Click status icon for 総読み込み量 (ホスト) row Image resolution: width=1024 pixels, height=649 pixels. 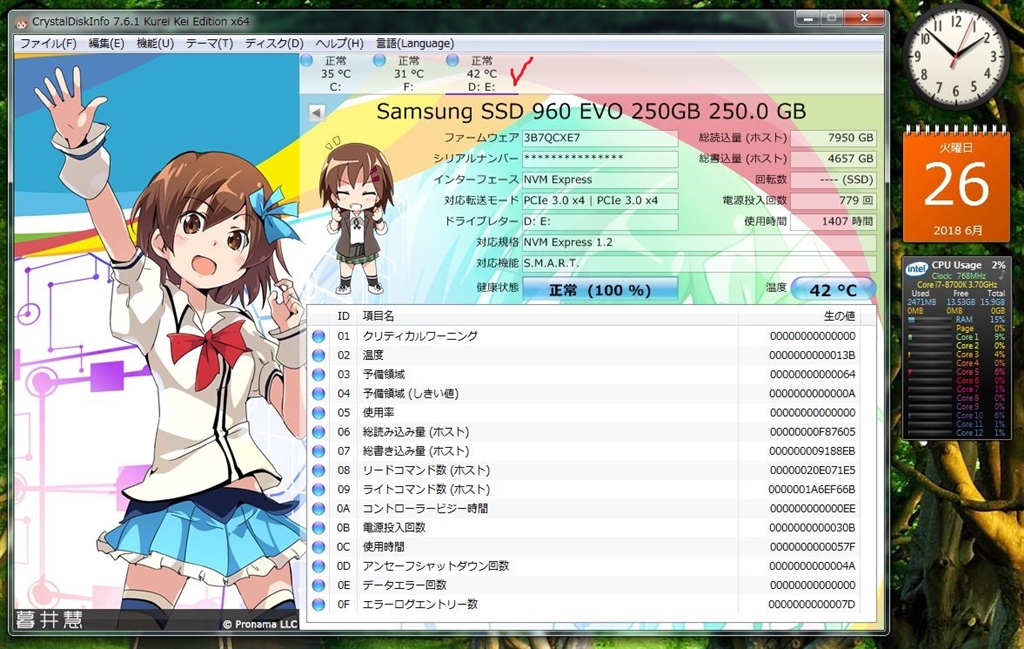point(319,432)
